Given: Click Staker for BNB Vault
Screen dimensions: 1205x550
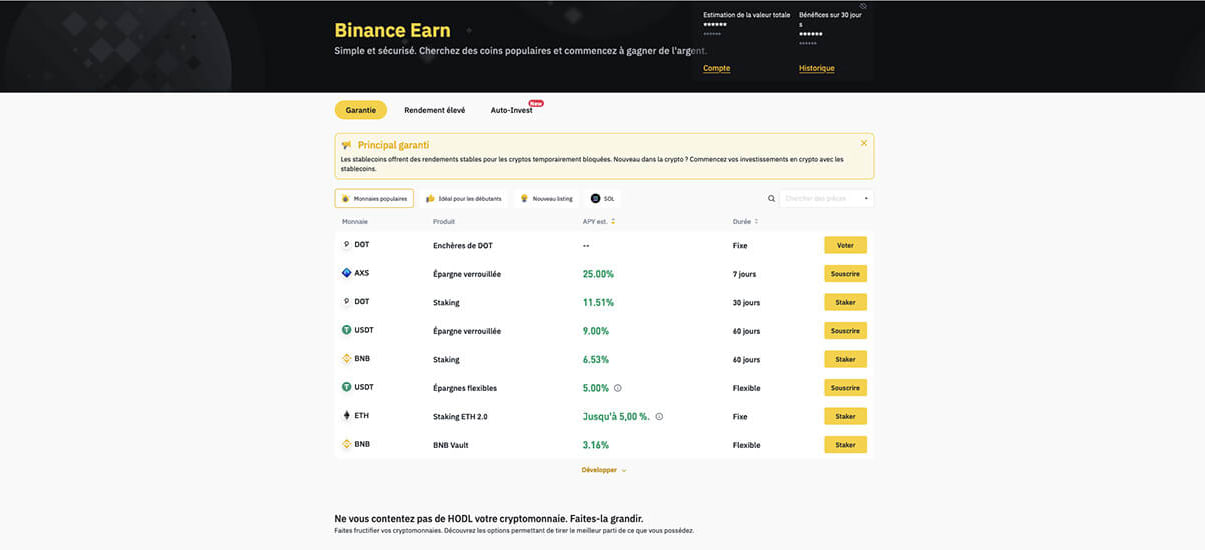Looking at the screenshot, I should coord(845,444).
